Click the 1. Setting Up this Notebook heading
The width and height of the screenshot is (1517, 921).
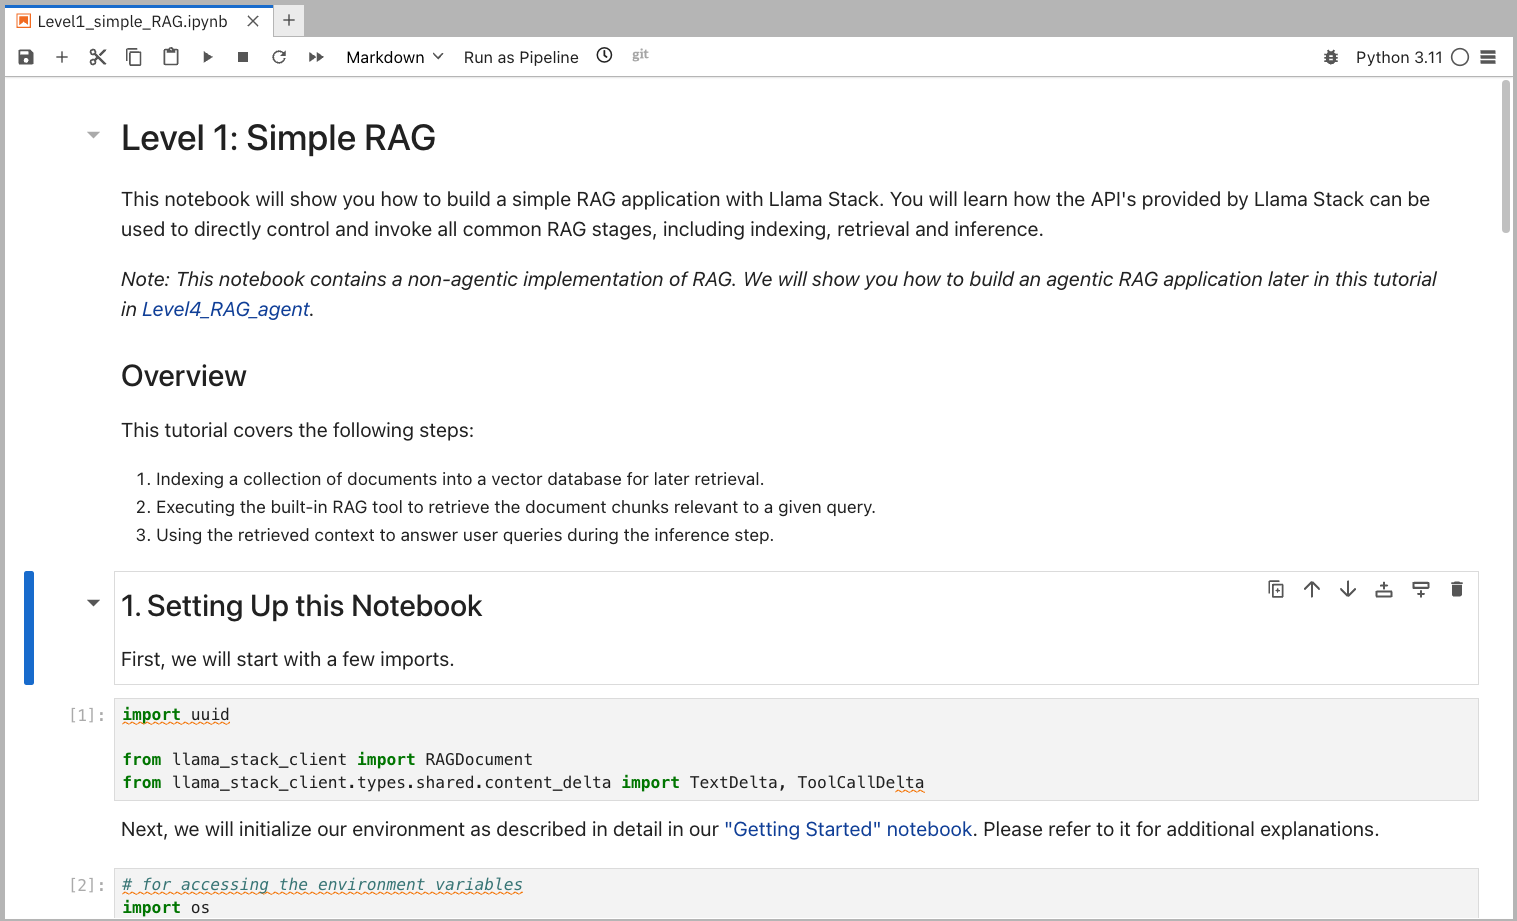pos(301,606)
